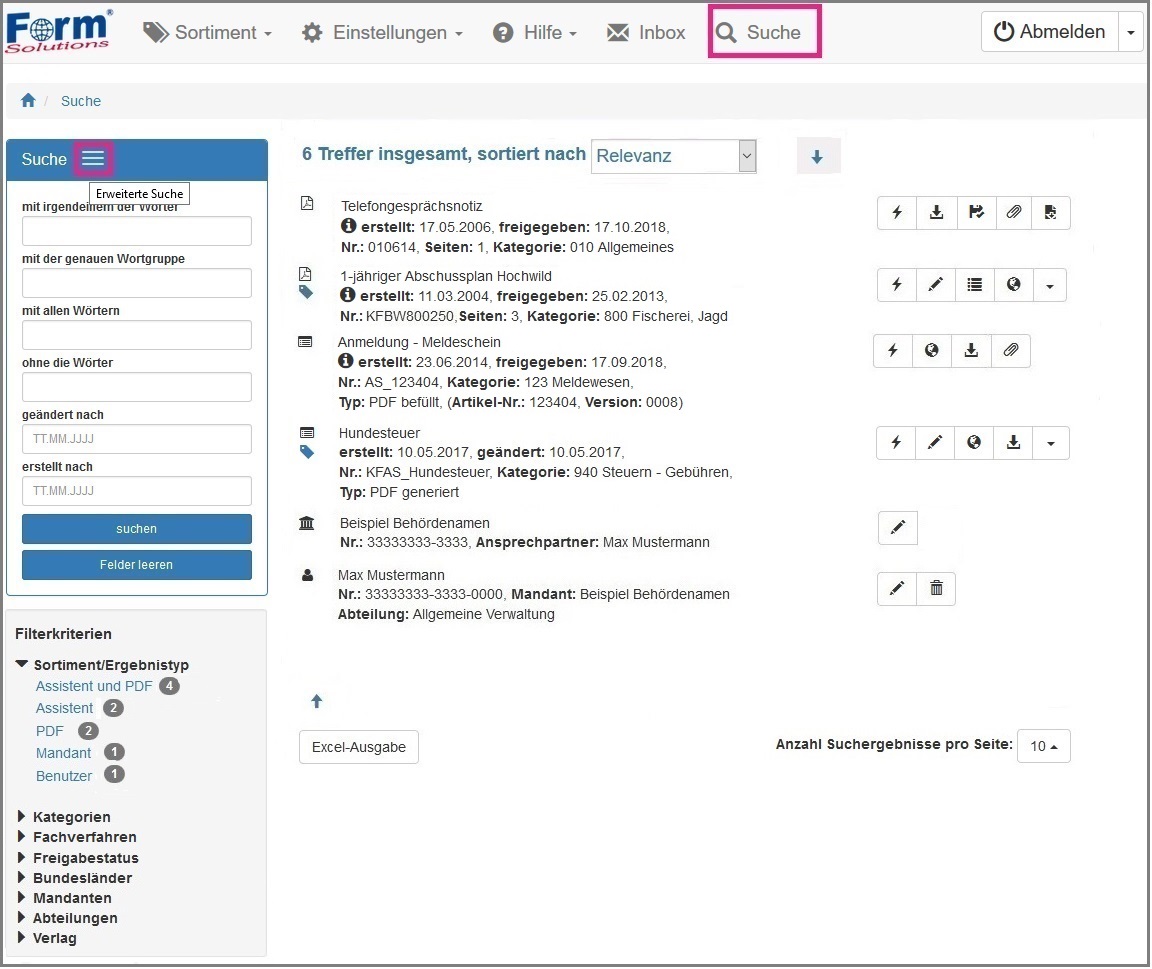Click the download icon for Telefongesprächsnotiz
The width and height of the screenshot is (1152, 969).
[x=936, y=213]
